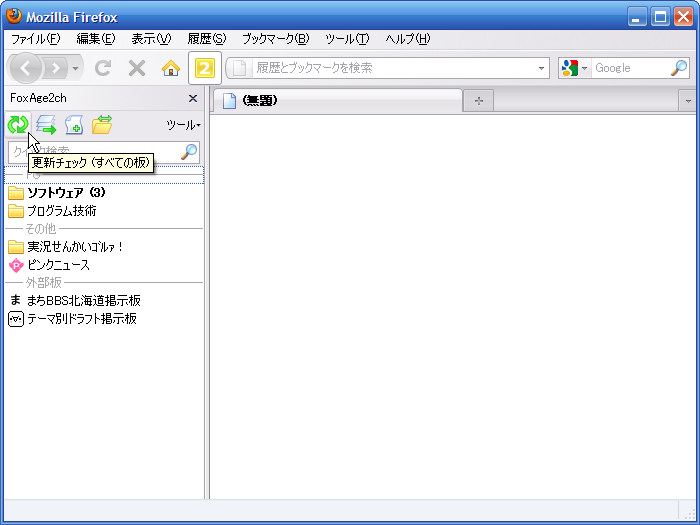The width and height of the screenshot is (700, 525).
Task: Select the ピンクニュース board
Action: click(58, 265)
